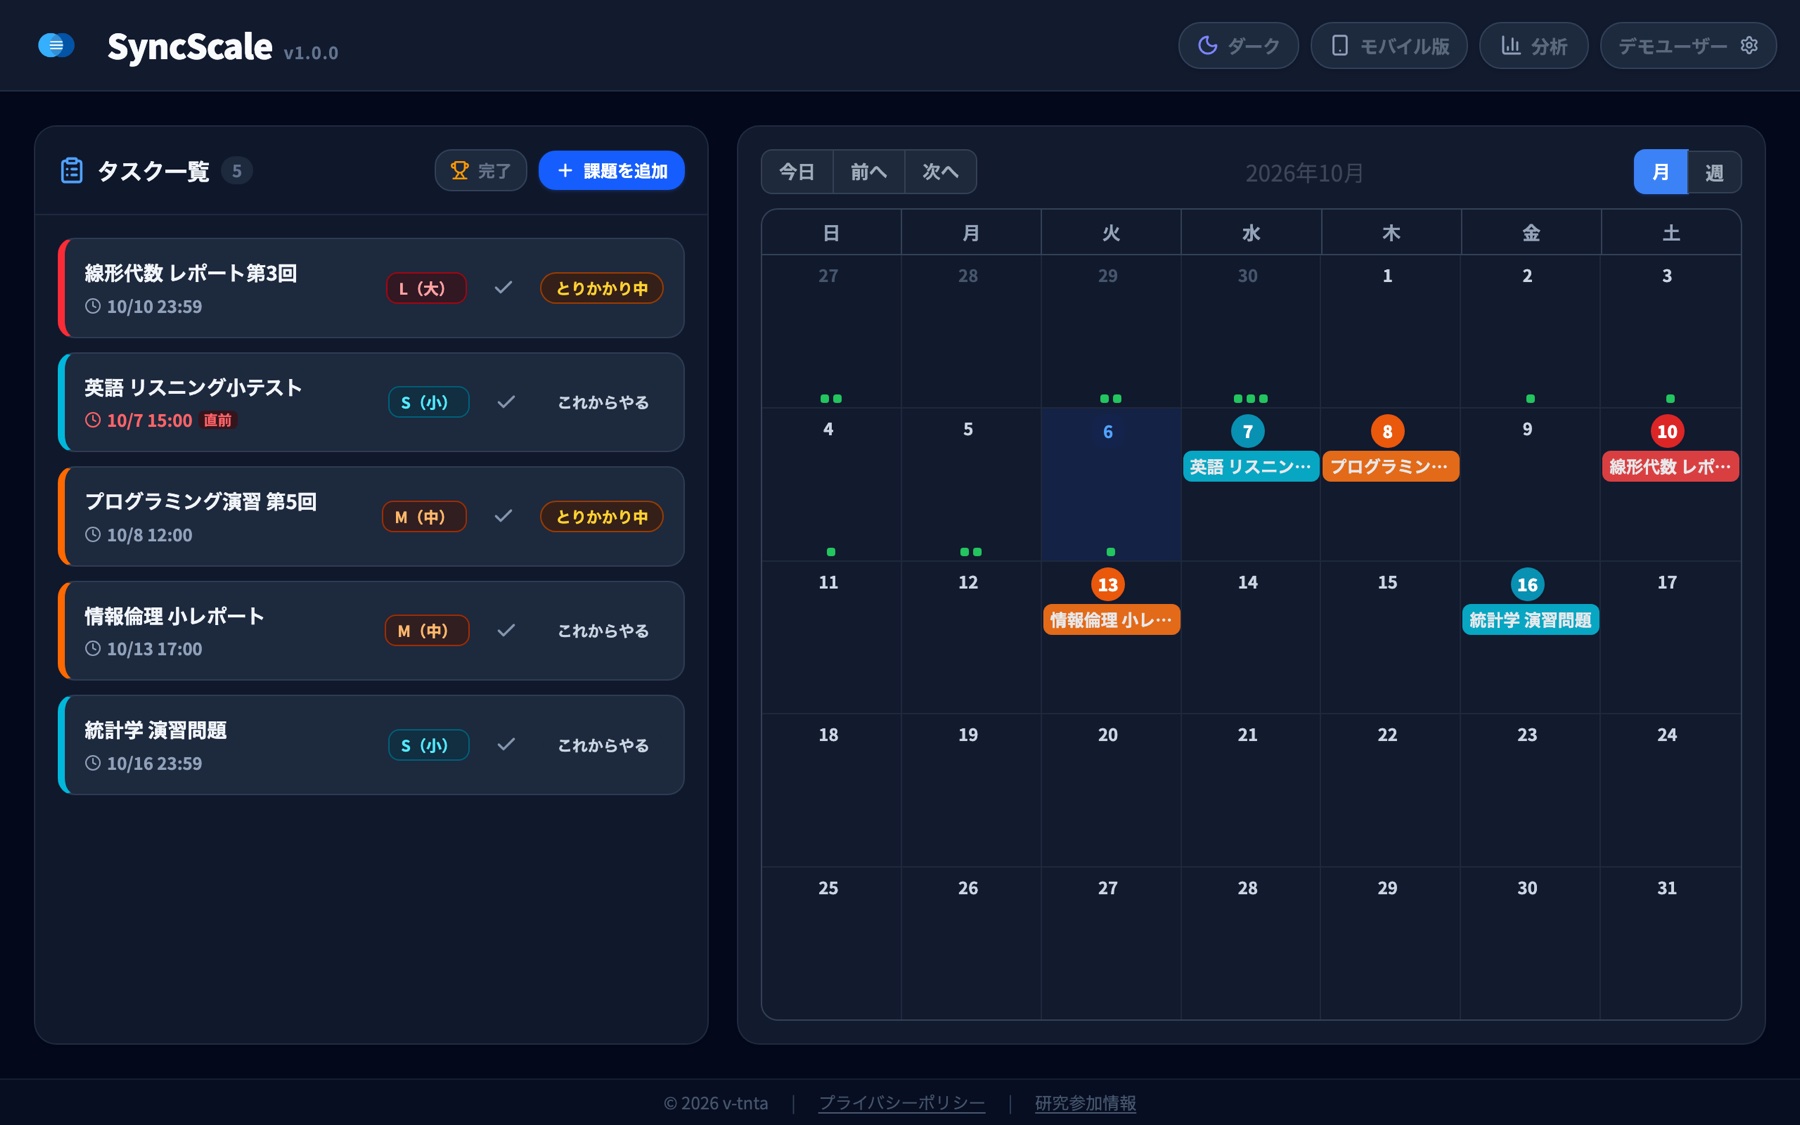
Task: Change これからやる status of 統計学 task
Action: [603, 745]
